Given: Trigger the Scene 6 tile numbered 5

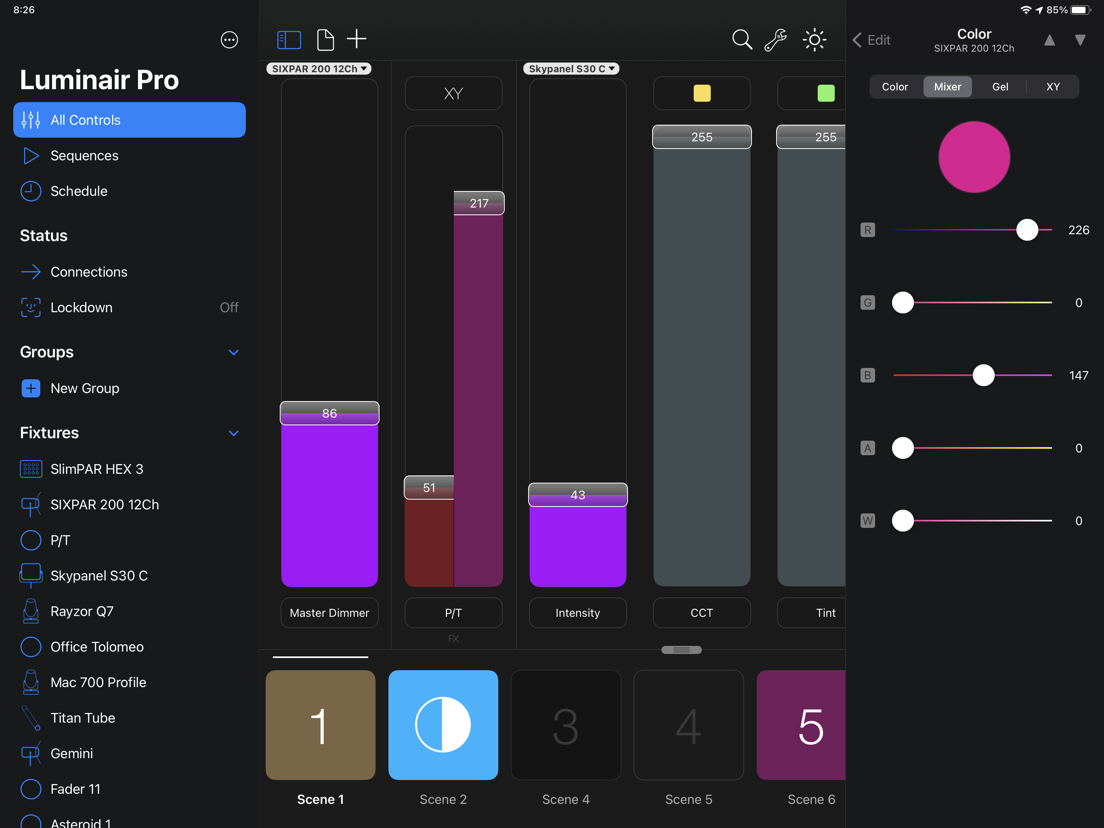Looking at the screenshot, I should pos(801,724).
